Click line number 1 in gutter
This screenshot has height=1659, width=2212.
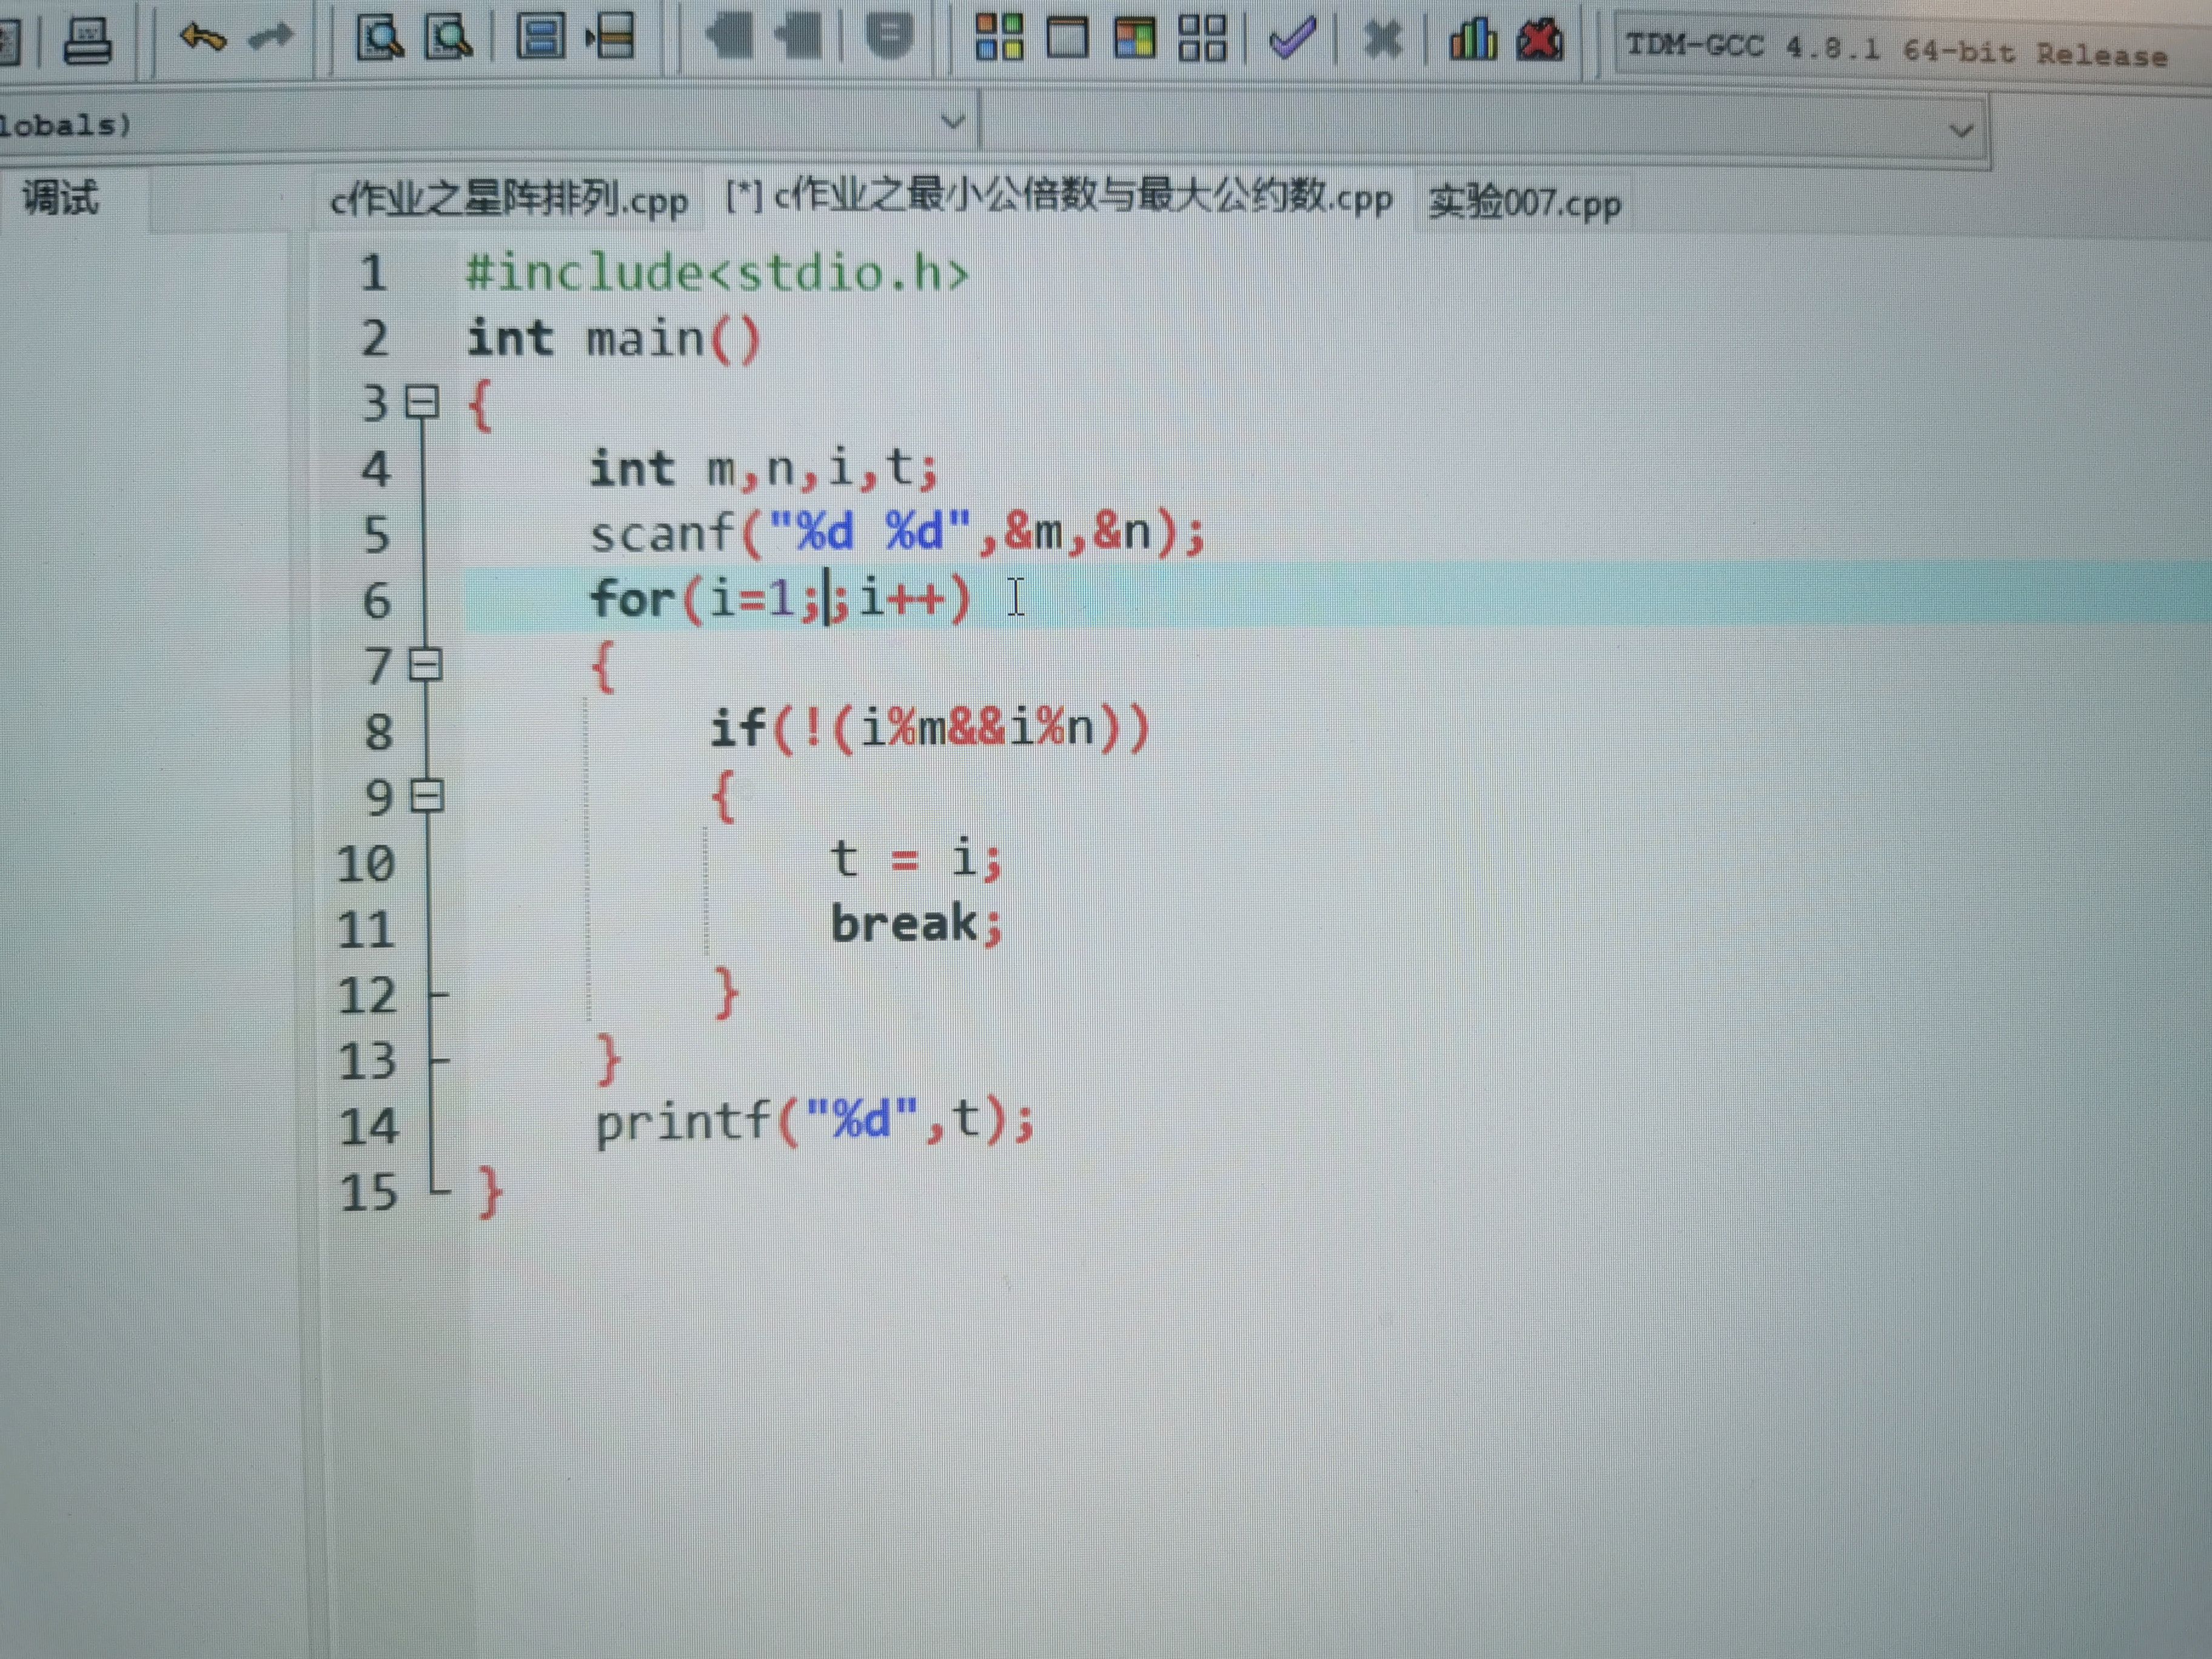coord(373,273)
